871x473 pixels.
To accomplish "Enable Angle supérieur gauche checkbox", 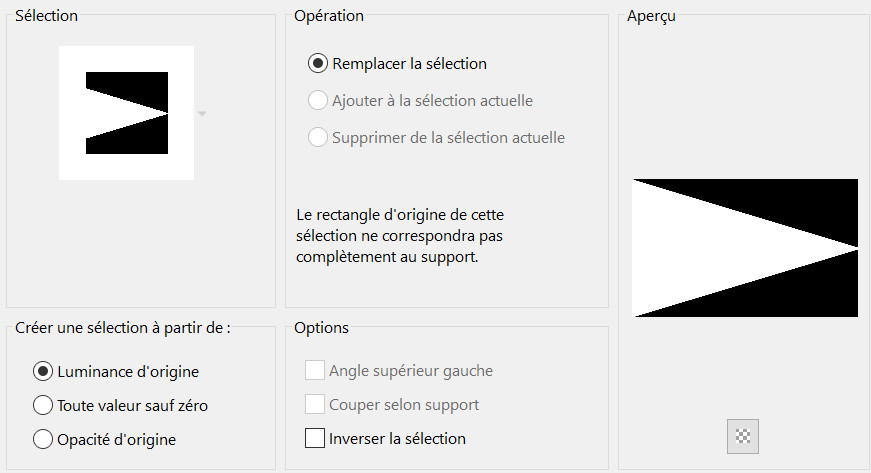I will pos(315,371).
